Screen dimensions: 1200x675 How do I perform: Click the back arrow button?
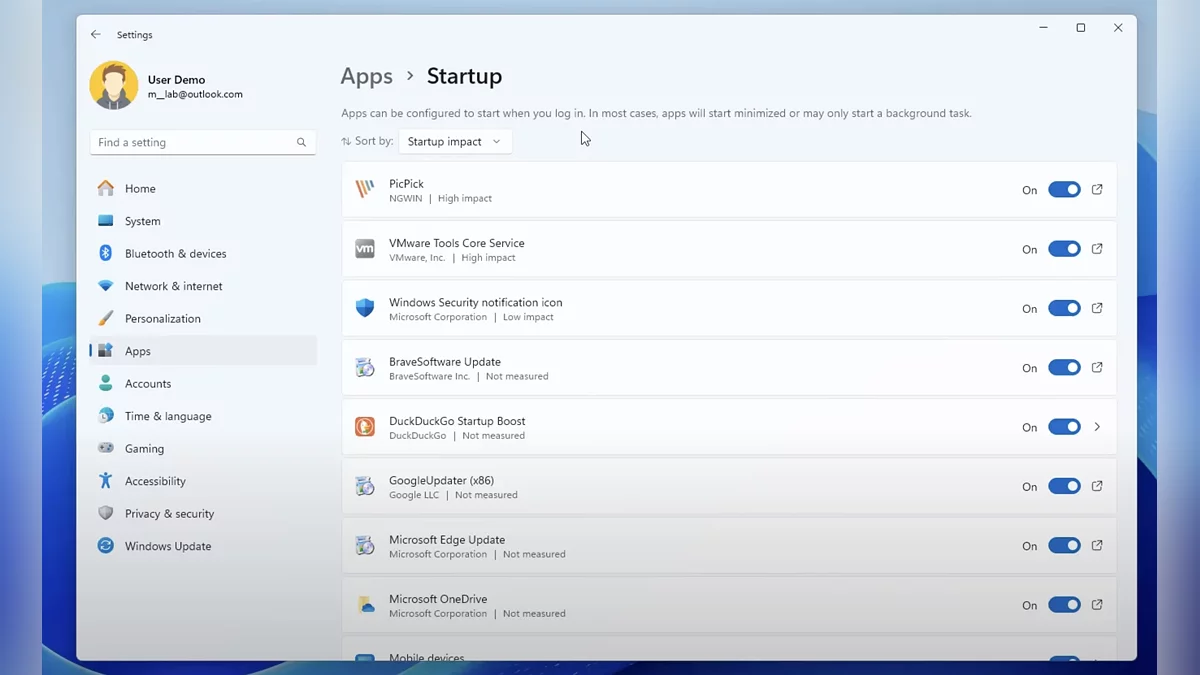pos(95,34)
